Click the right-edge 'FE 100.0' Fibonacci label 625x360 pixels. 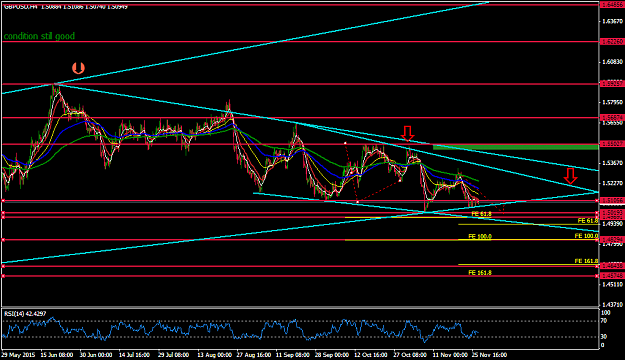click(x=586, y=236)
